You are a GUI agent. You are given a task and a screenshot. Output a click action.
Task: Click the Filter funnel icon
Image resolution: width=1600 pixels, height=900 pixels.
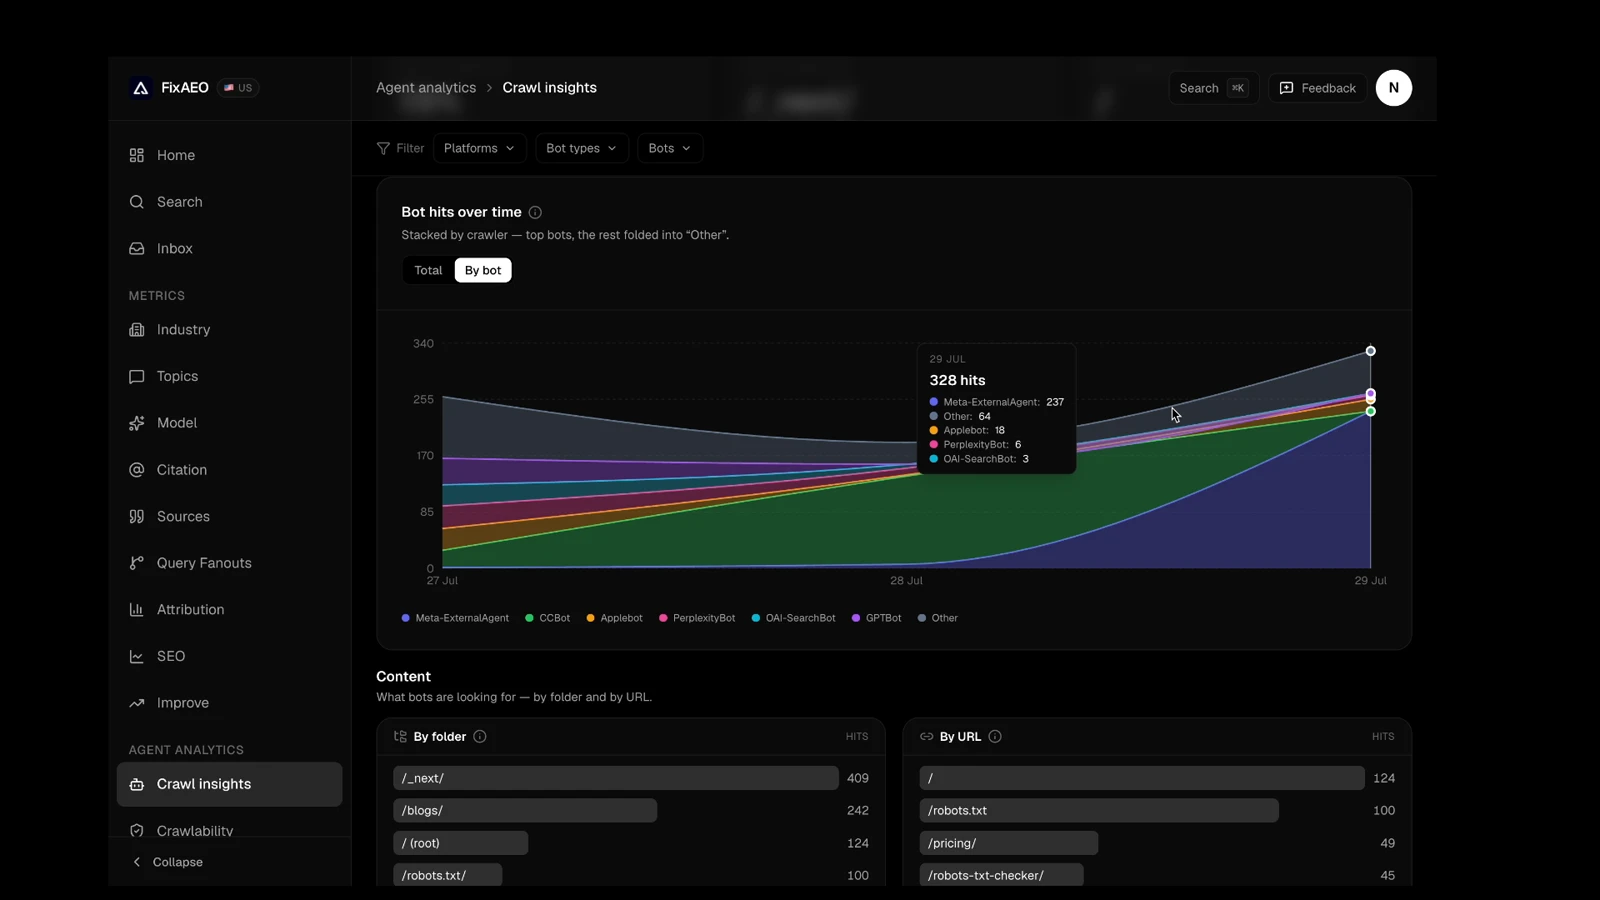point(383,148)
